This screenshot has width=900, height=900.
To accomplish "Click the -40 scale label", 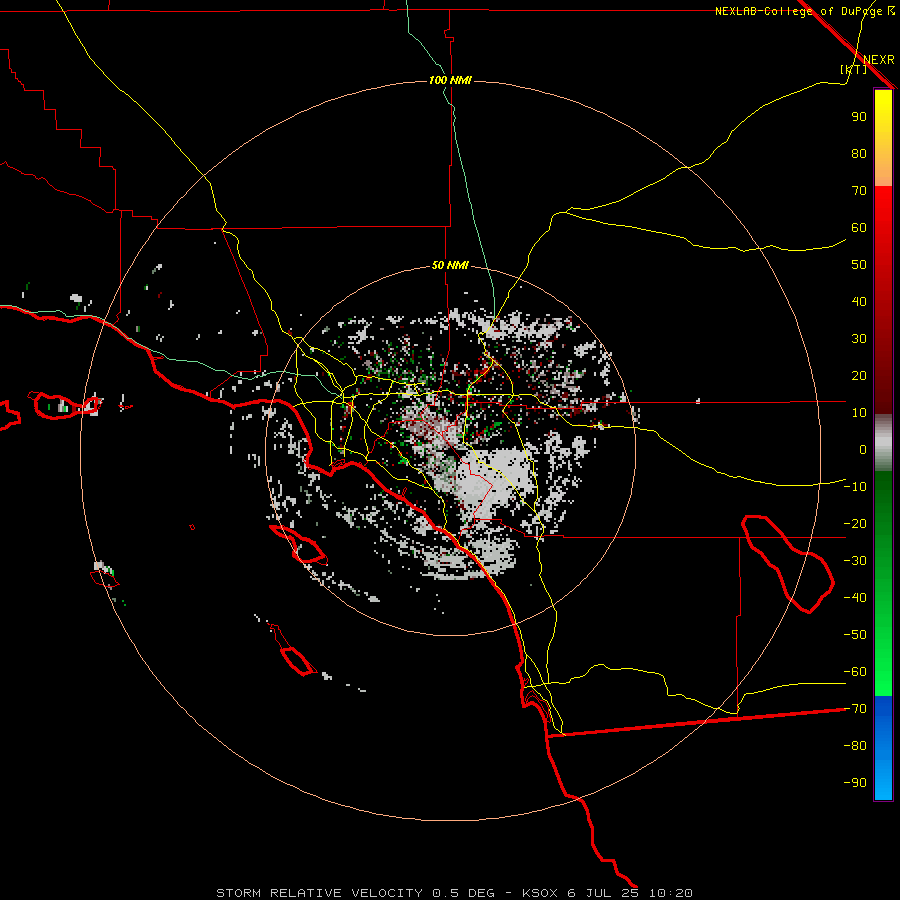I will point(855,598).
